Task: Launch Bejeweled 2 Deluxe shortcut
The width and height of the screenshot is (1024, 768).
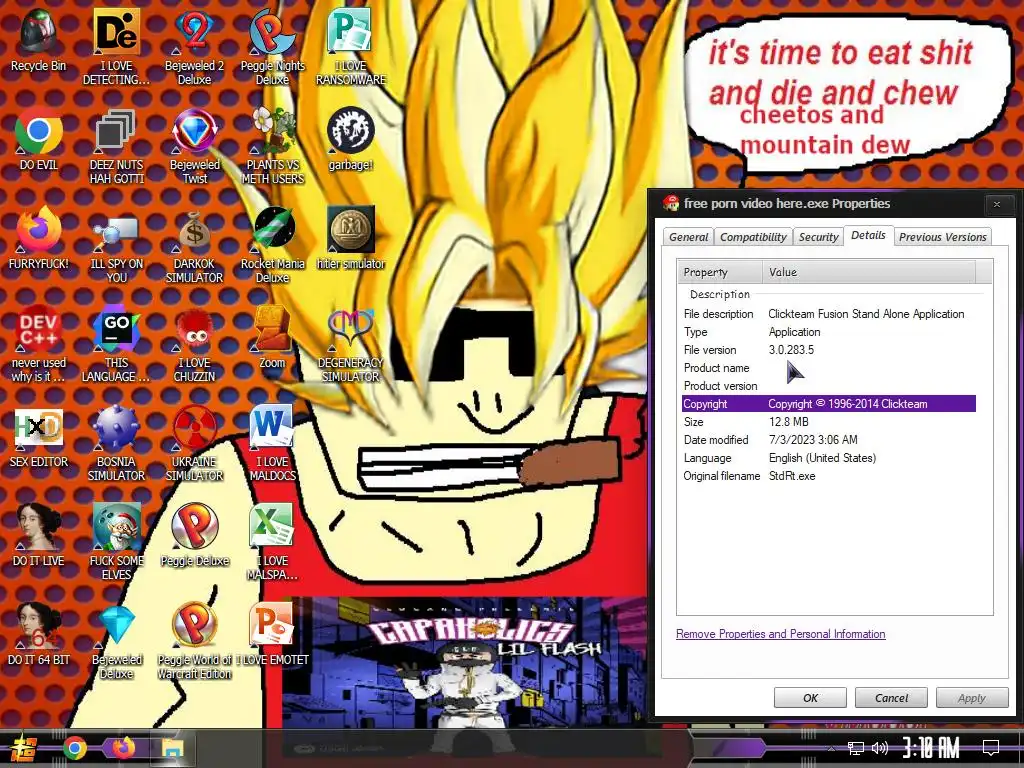Action: point(195,47)
